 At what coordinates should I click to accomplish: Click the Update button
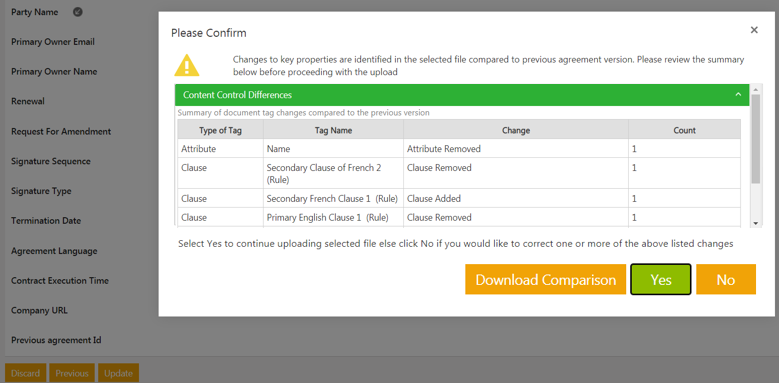[x=118, y=374]
